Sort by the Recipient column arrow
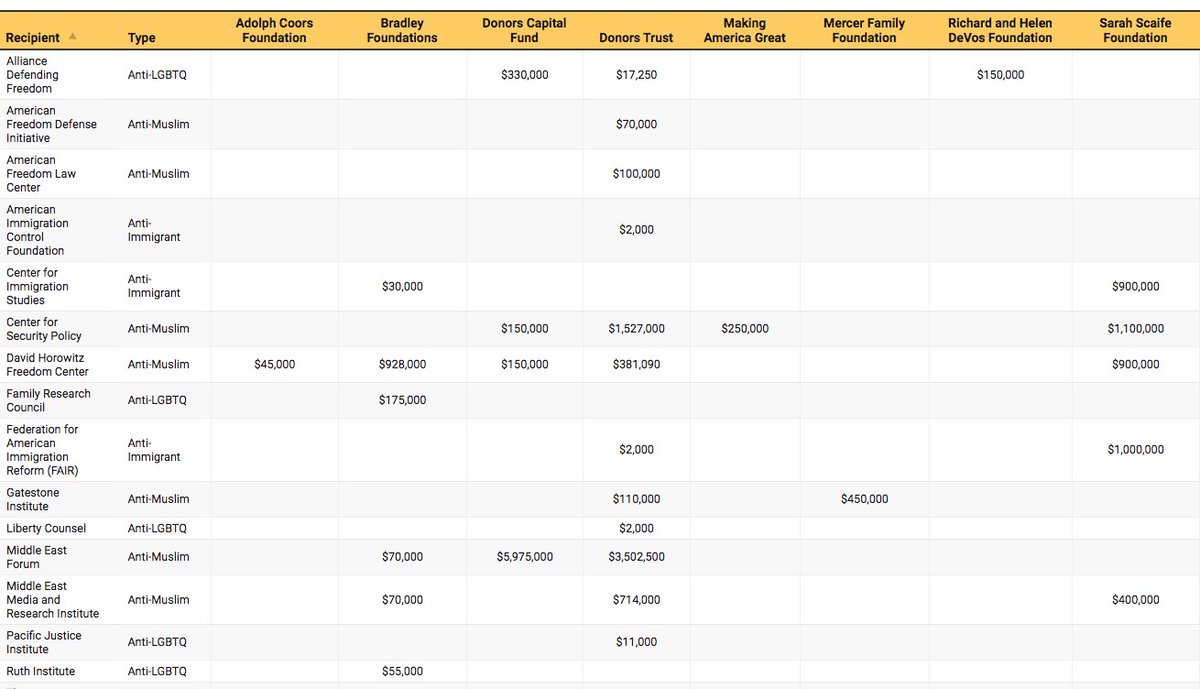 72,38
